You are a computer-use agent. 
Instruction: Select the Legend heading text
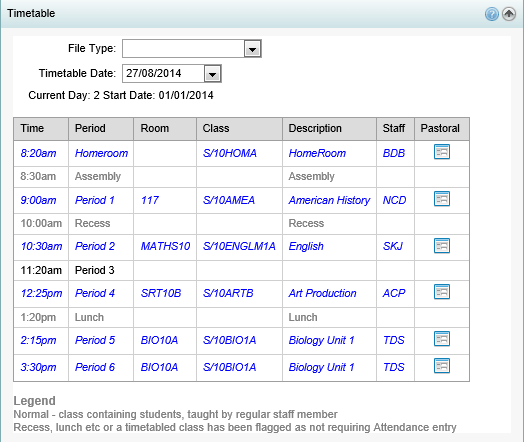coord(34,401)
